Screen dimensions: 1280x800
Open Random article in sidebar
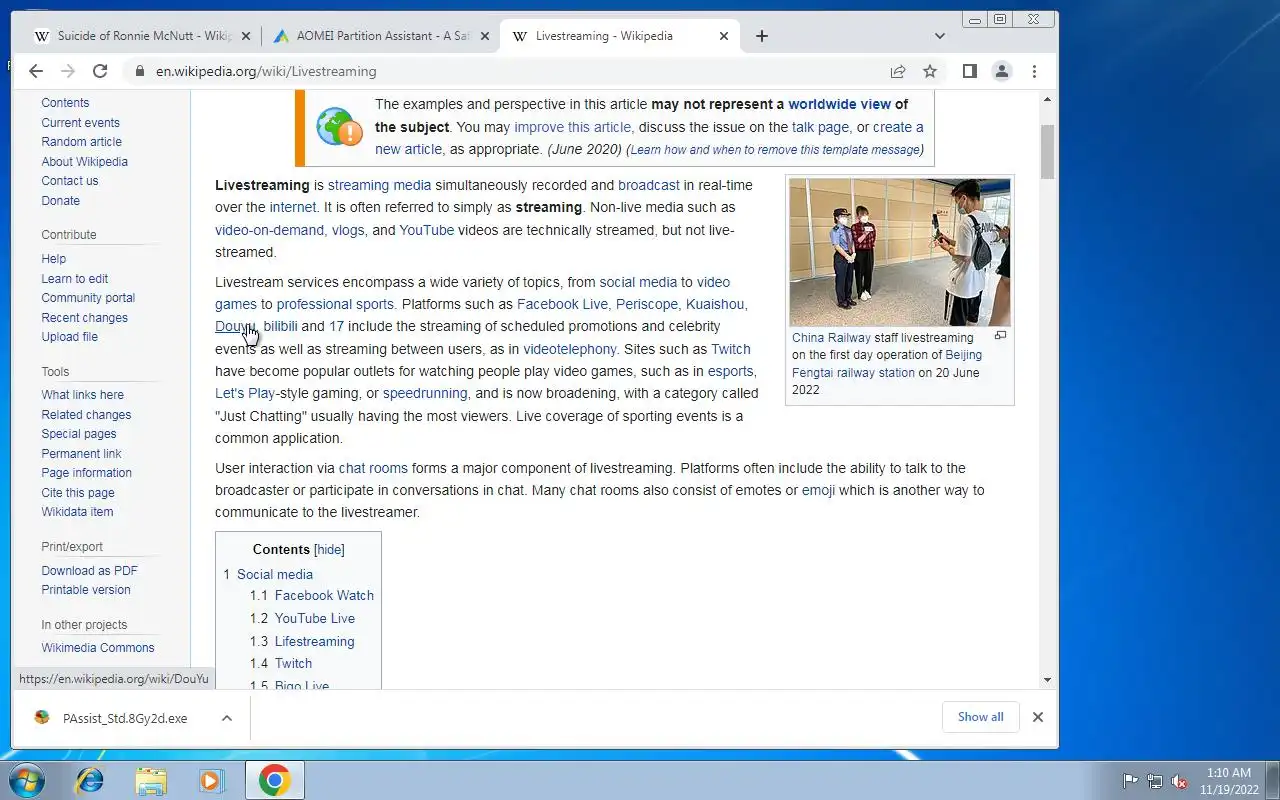(x=81, y=142)
